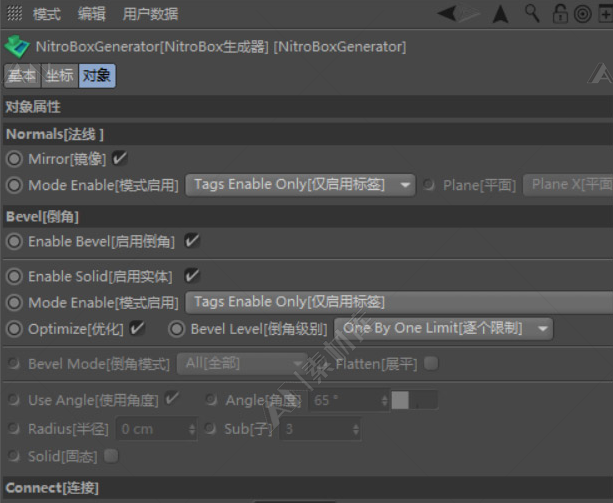The width and height of the screenshot is (613, 503).
Task: Click the Bevel Mode keyframe circle
Action: (x=14, y=363)
